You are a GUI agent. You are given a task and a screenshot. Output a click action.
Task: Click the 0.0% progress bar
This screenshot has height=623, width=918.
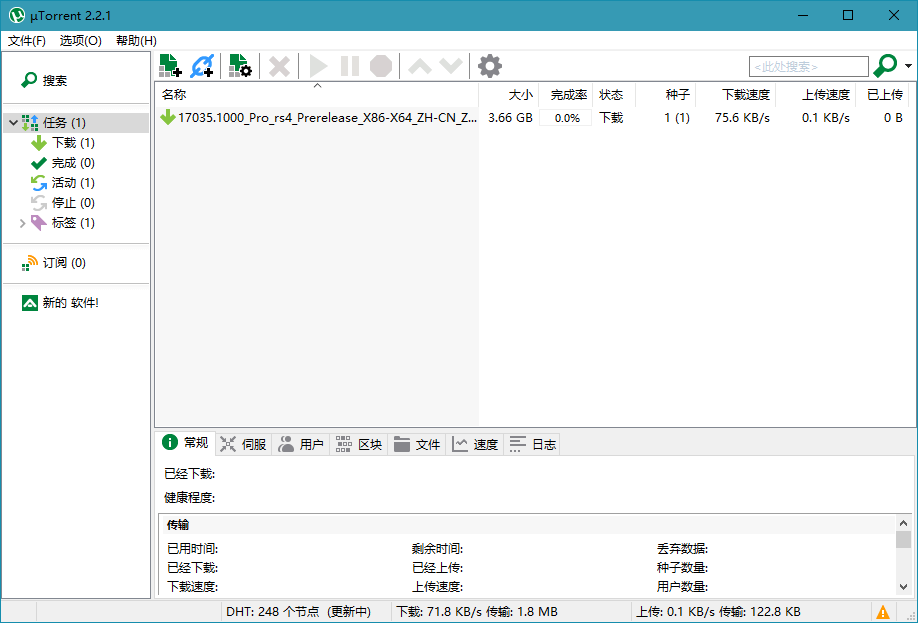566,118
